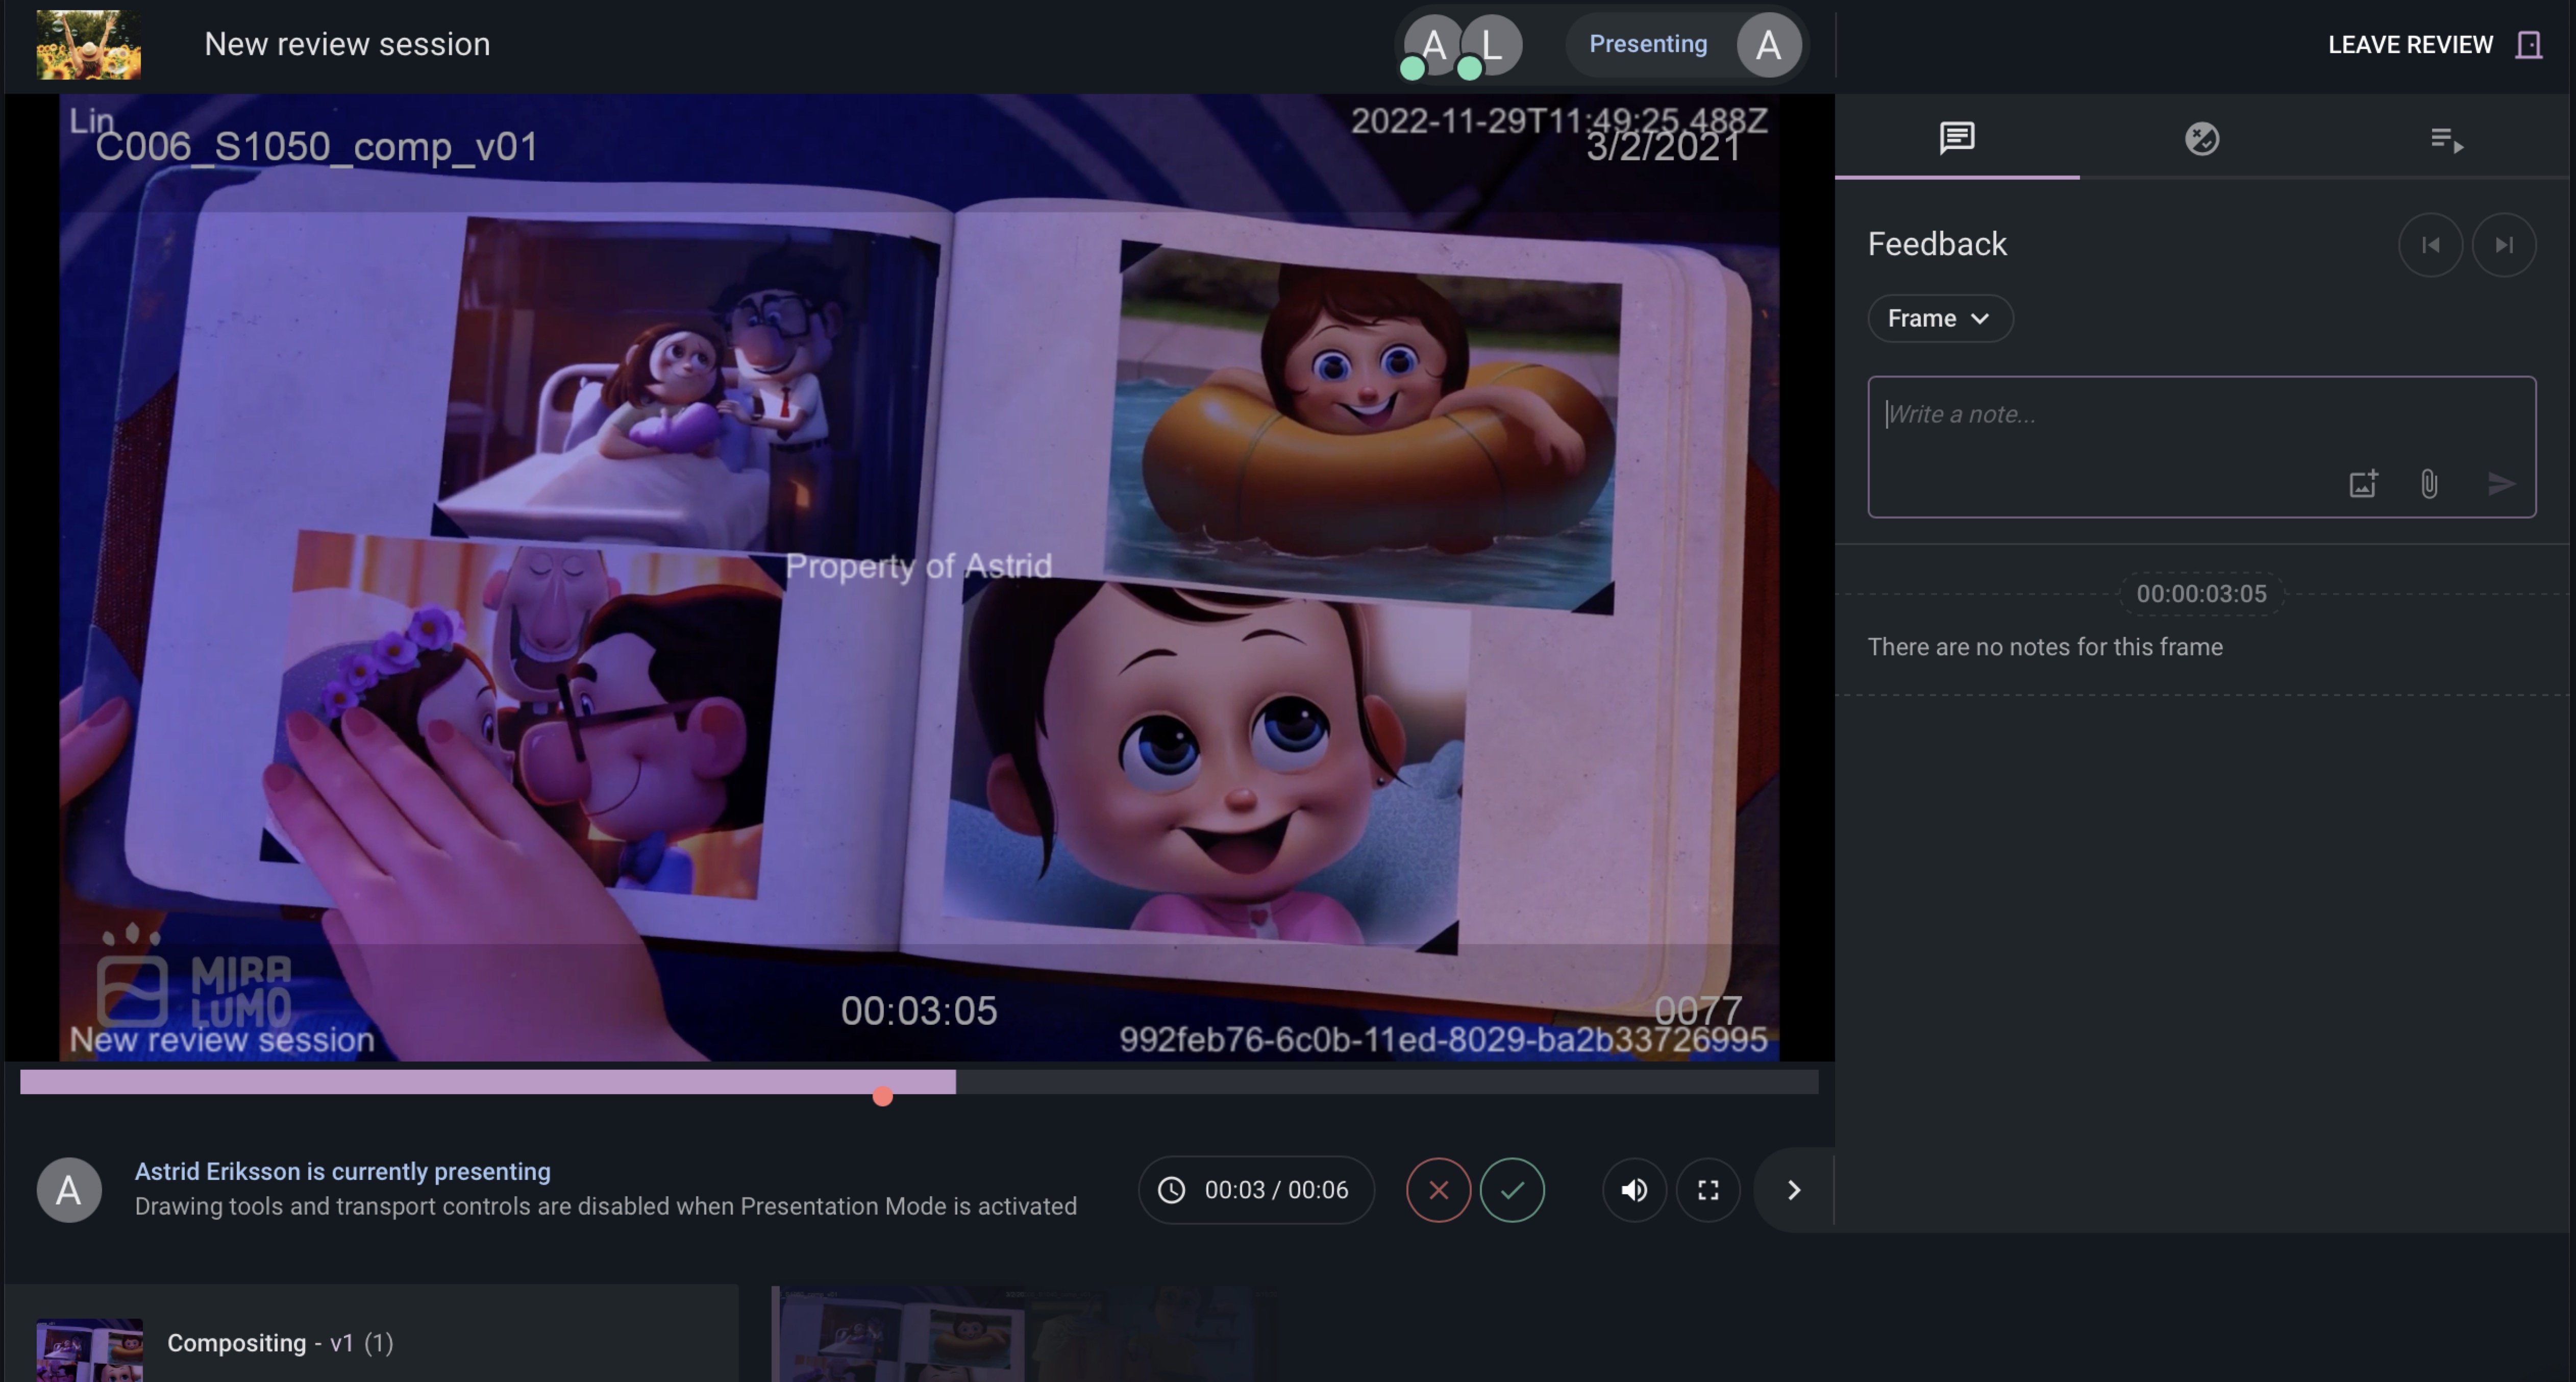2576x1382 pixels.
Task: Go to next annotated frame
Action: (x=2503, y=245)
